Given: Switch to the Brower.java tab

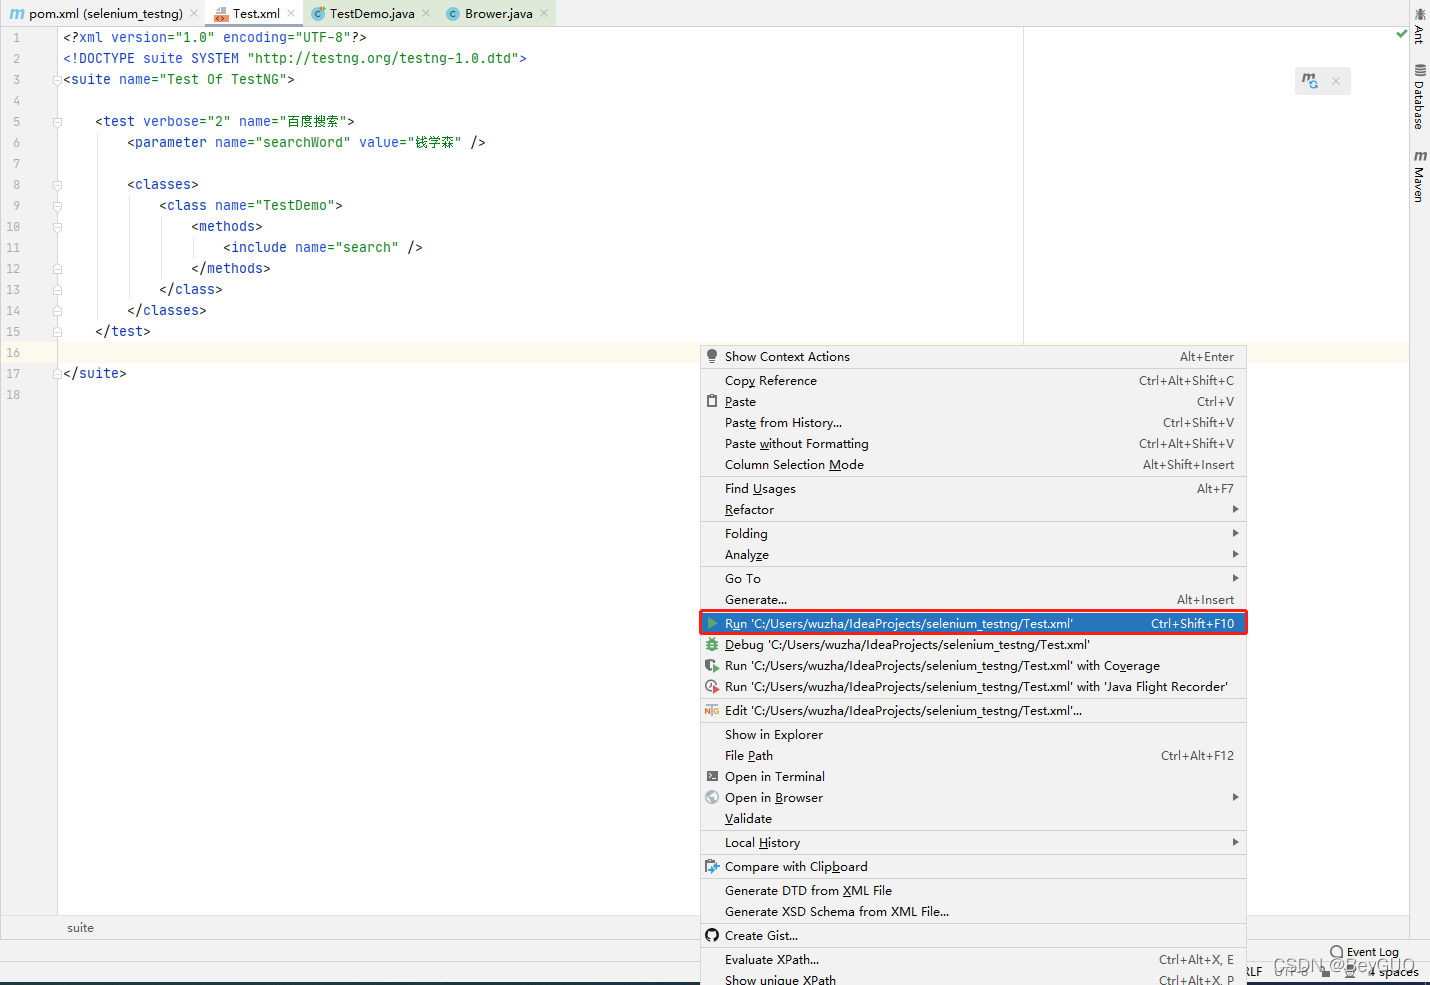Looking at the screenshot, I should point(498,14).
